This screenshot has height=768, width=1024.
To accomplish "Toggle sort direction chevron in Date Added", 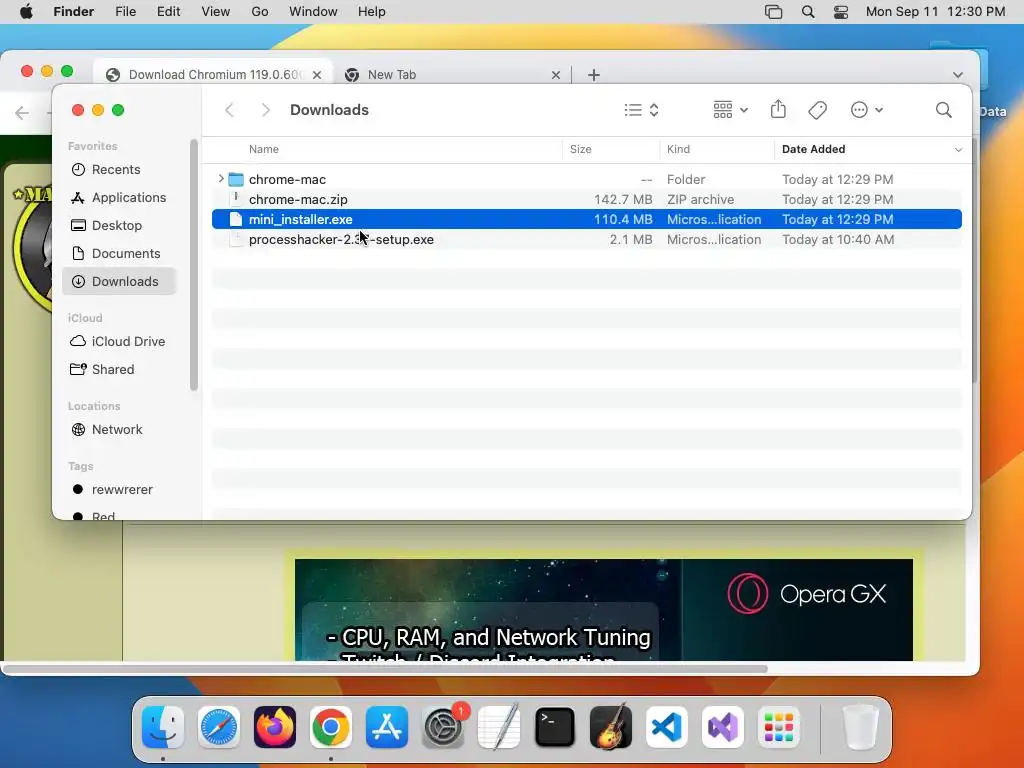I will [958, 150].
